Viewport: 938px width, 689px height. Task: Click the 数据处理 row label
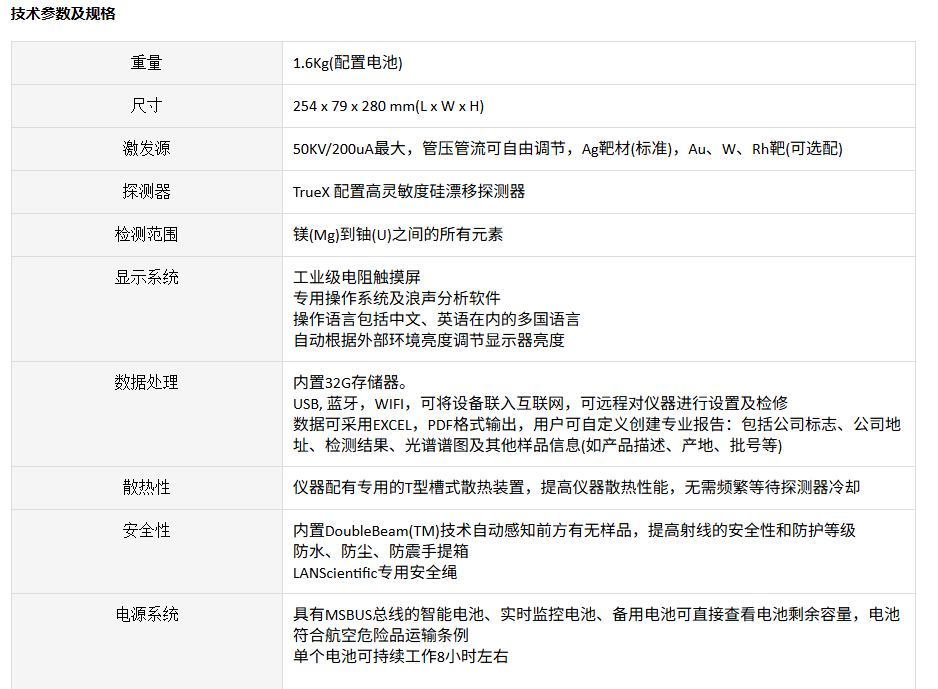146,382
